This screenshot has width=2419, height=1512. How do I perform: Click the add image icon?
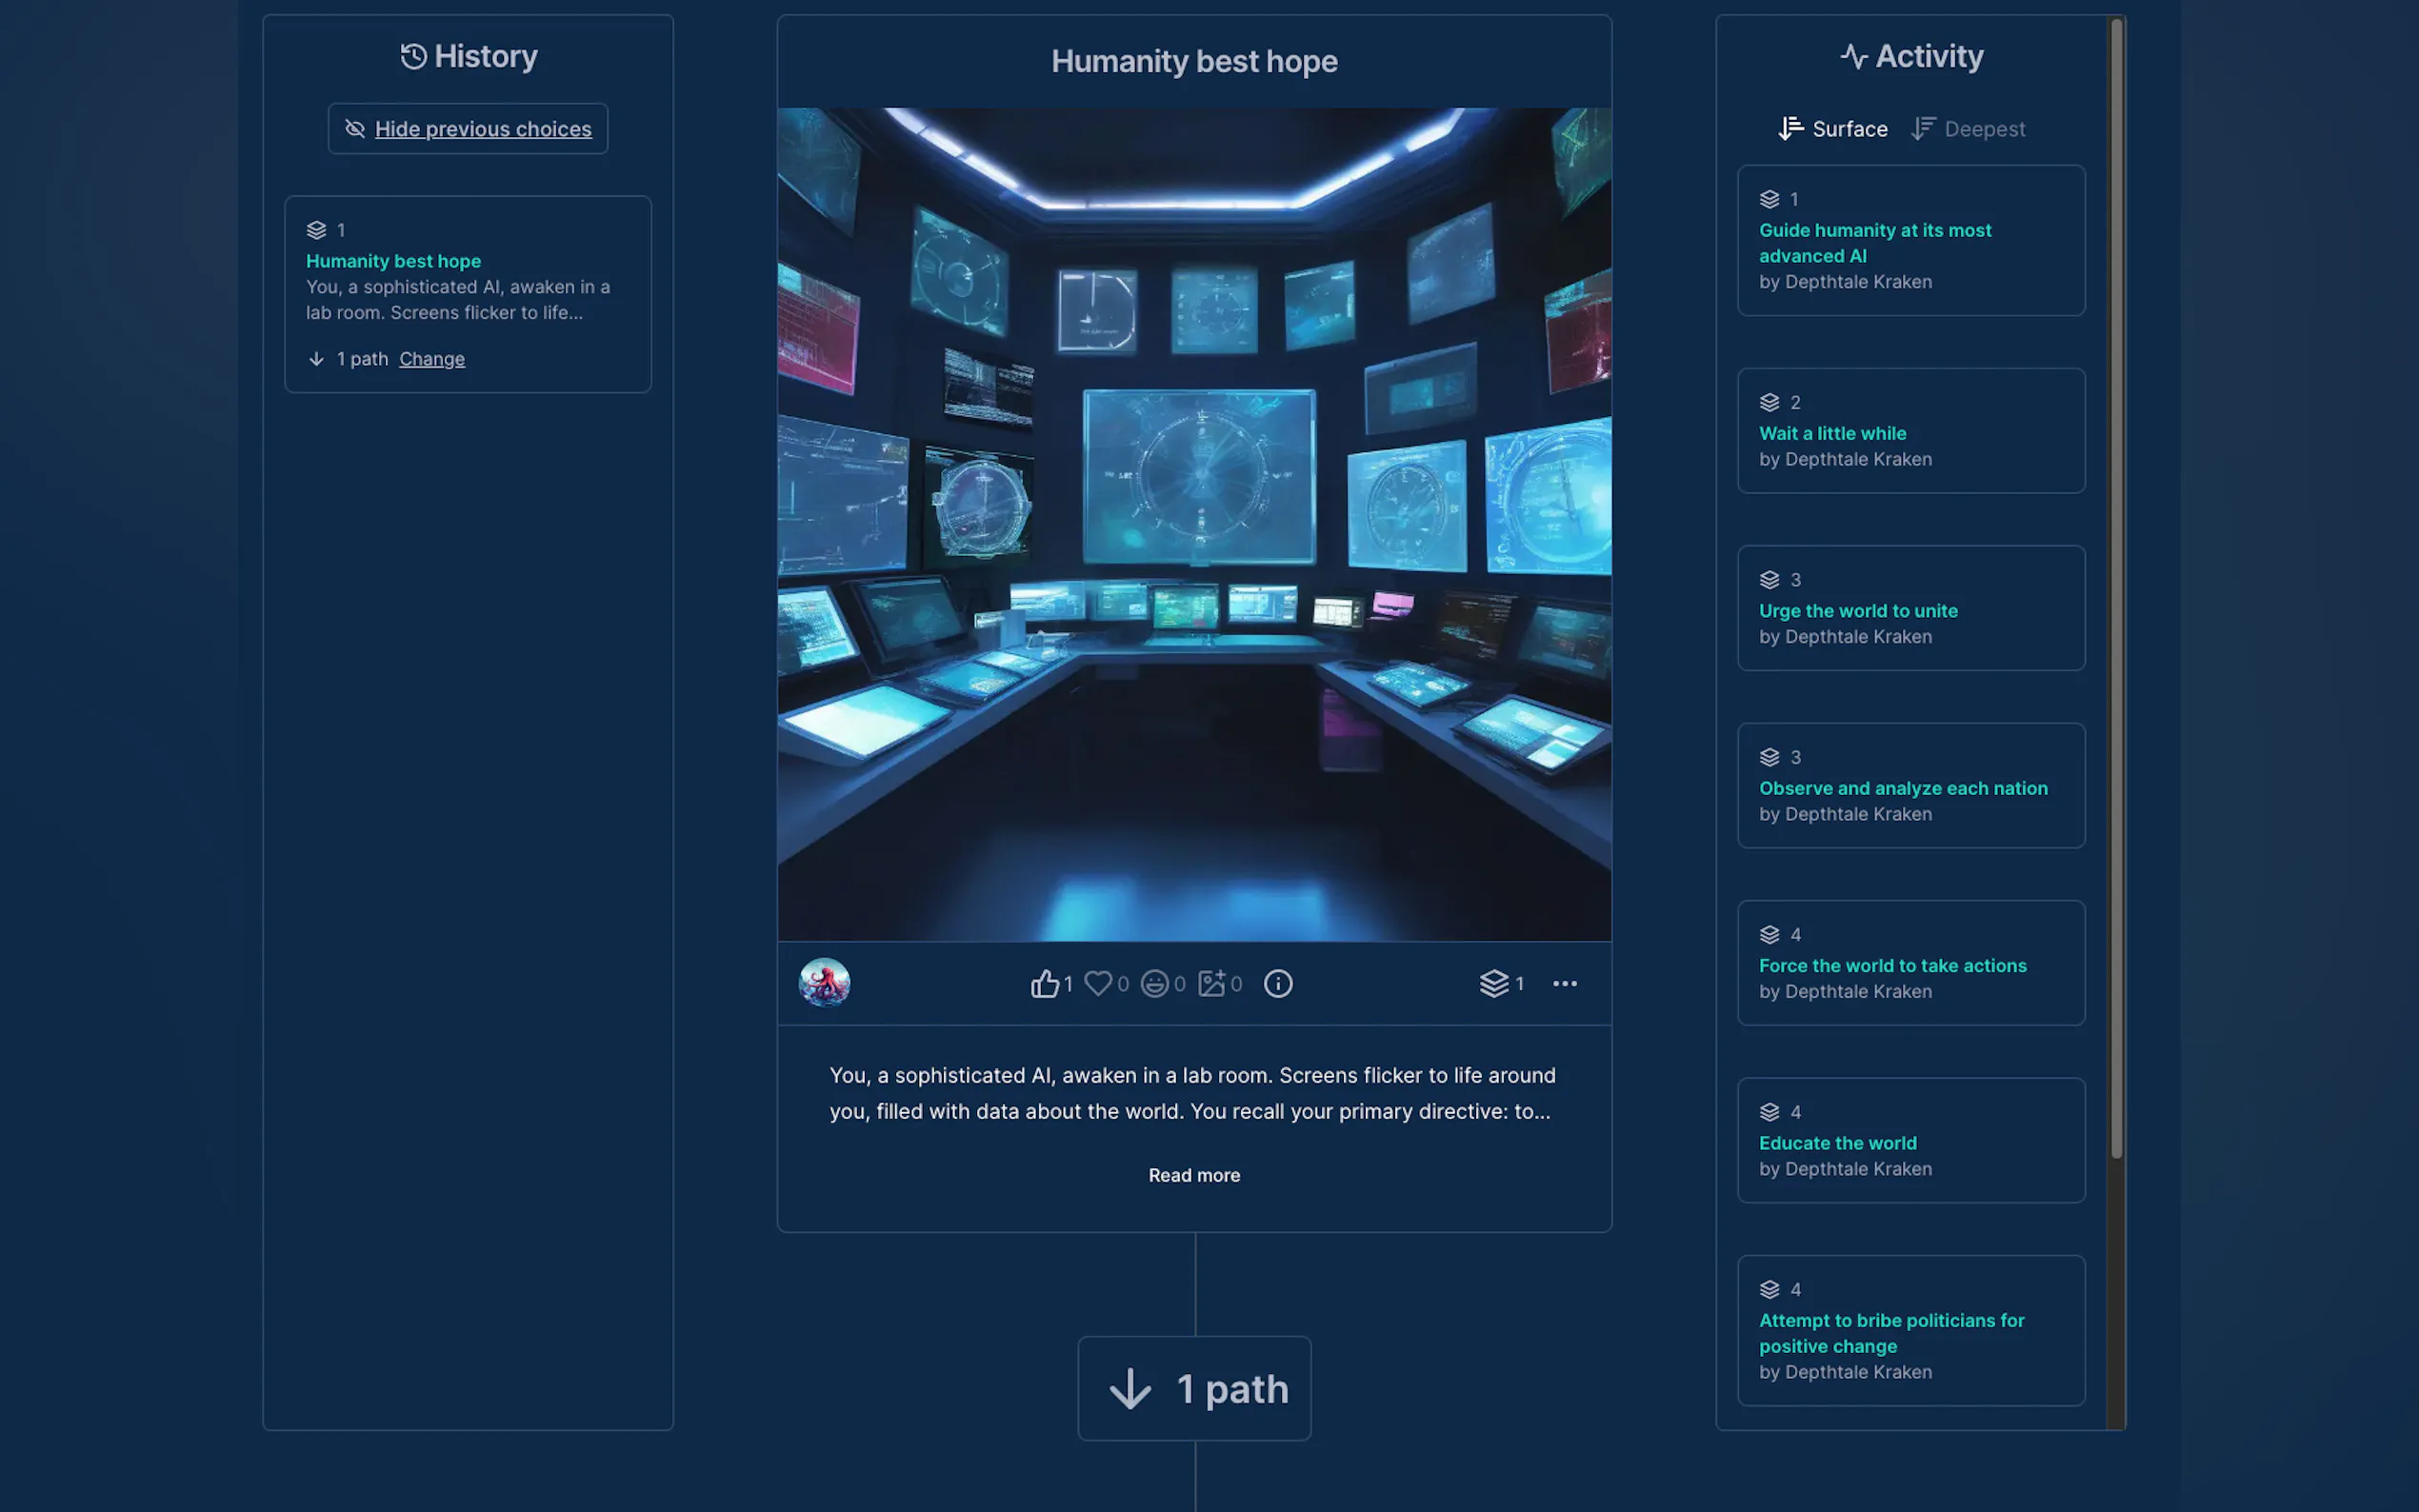click(1211, 984)
